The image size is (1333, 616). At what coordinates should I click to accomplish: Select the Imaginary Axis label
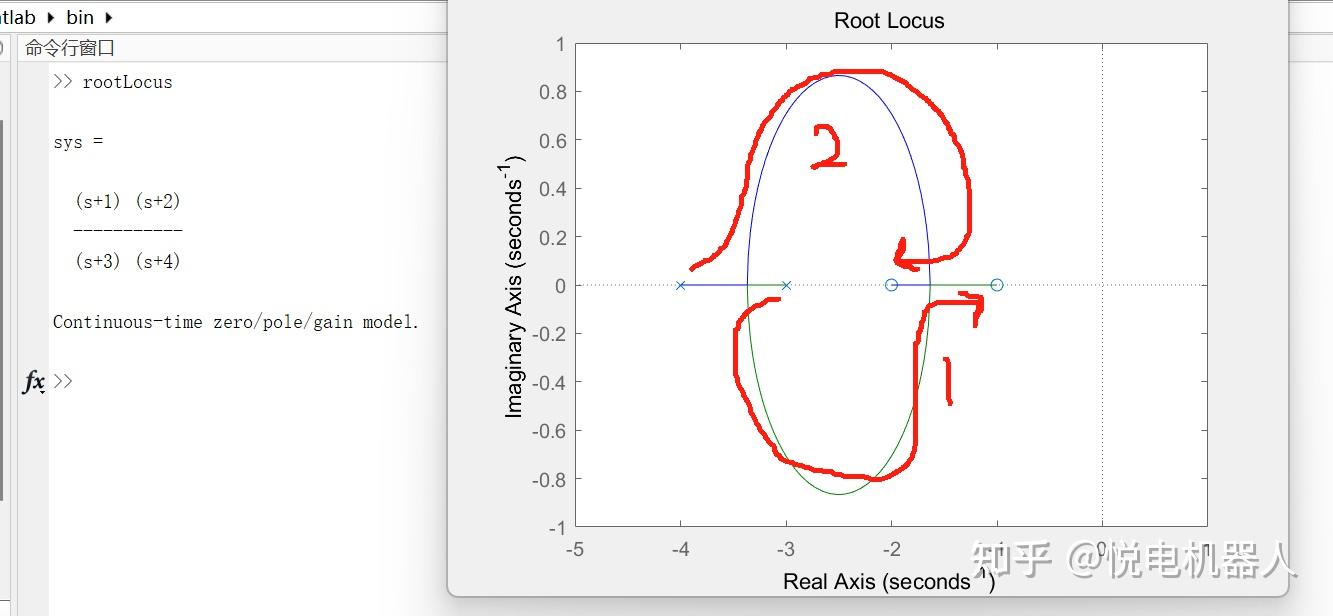coord(514,286)
